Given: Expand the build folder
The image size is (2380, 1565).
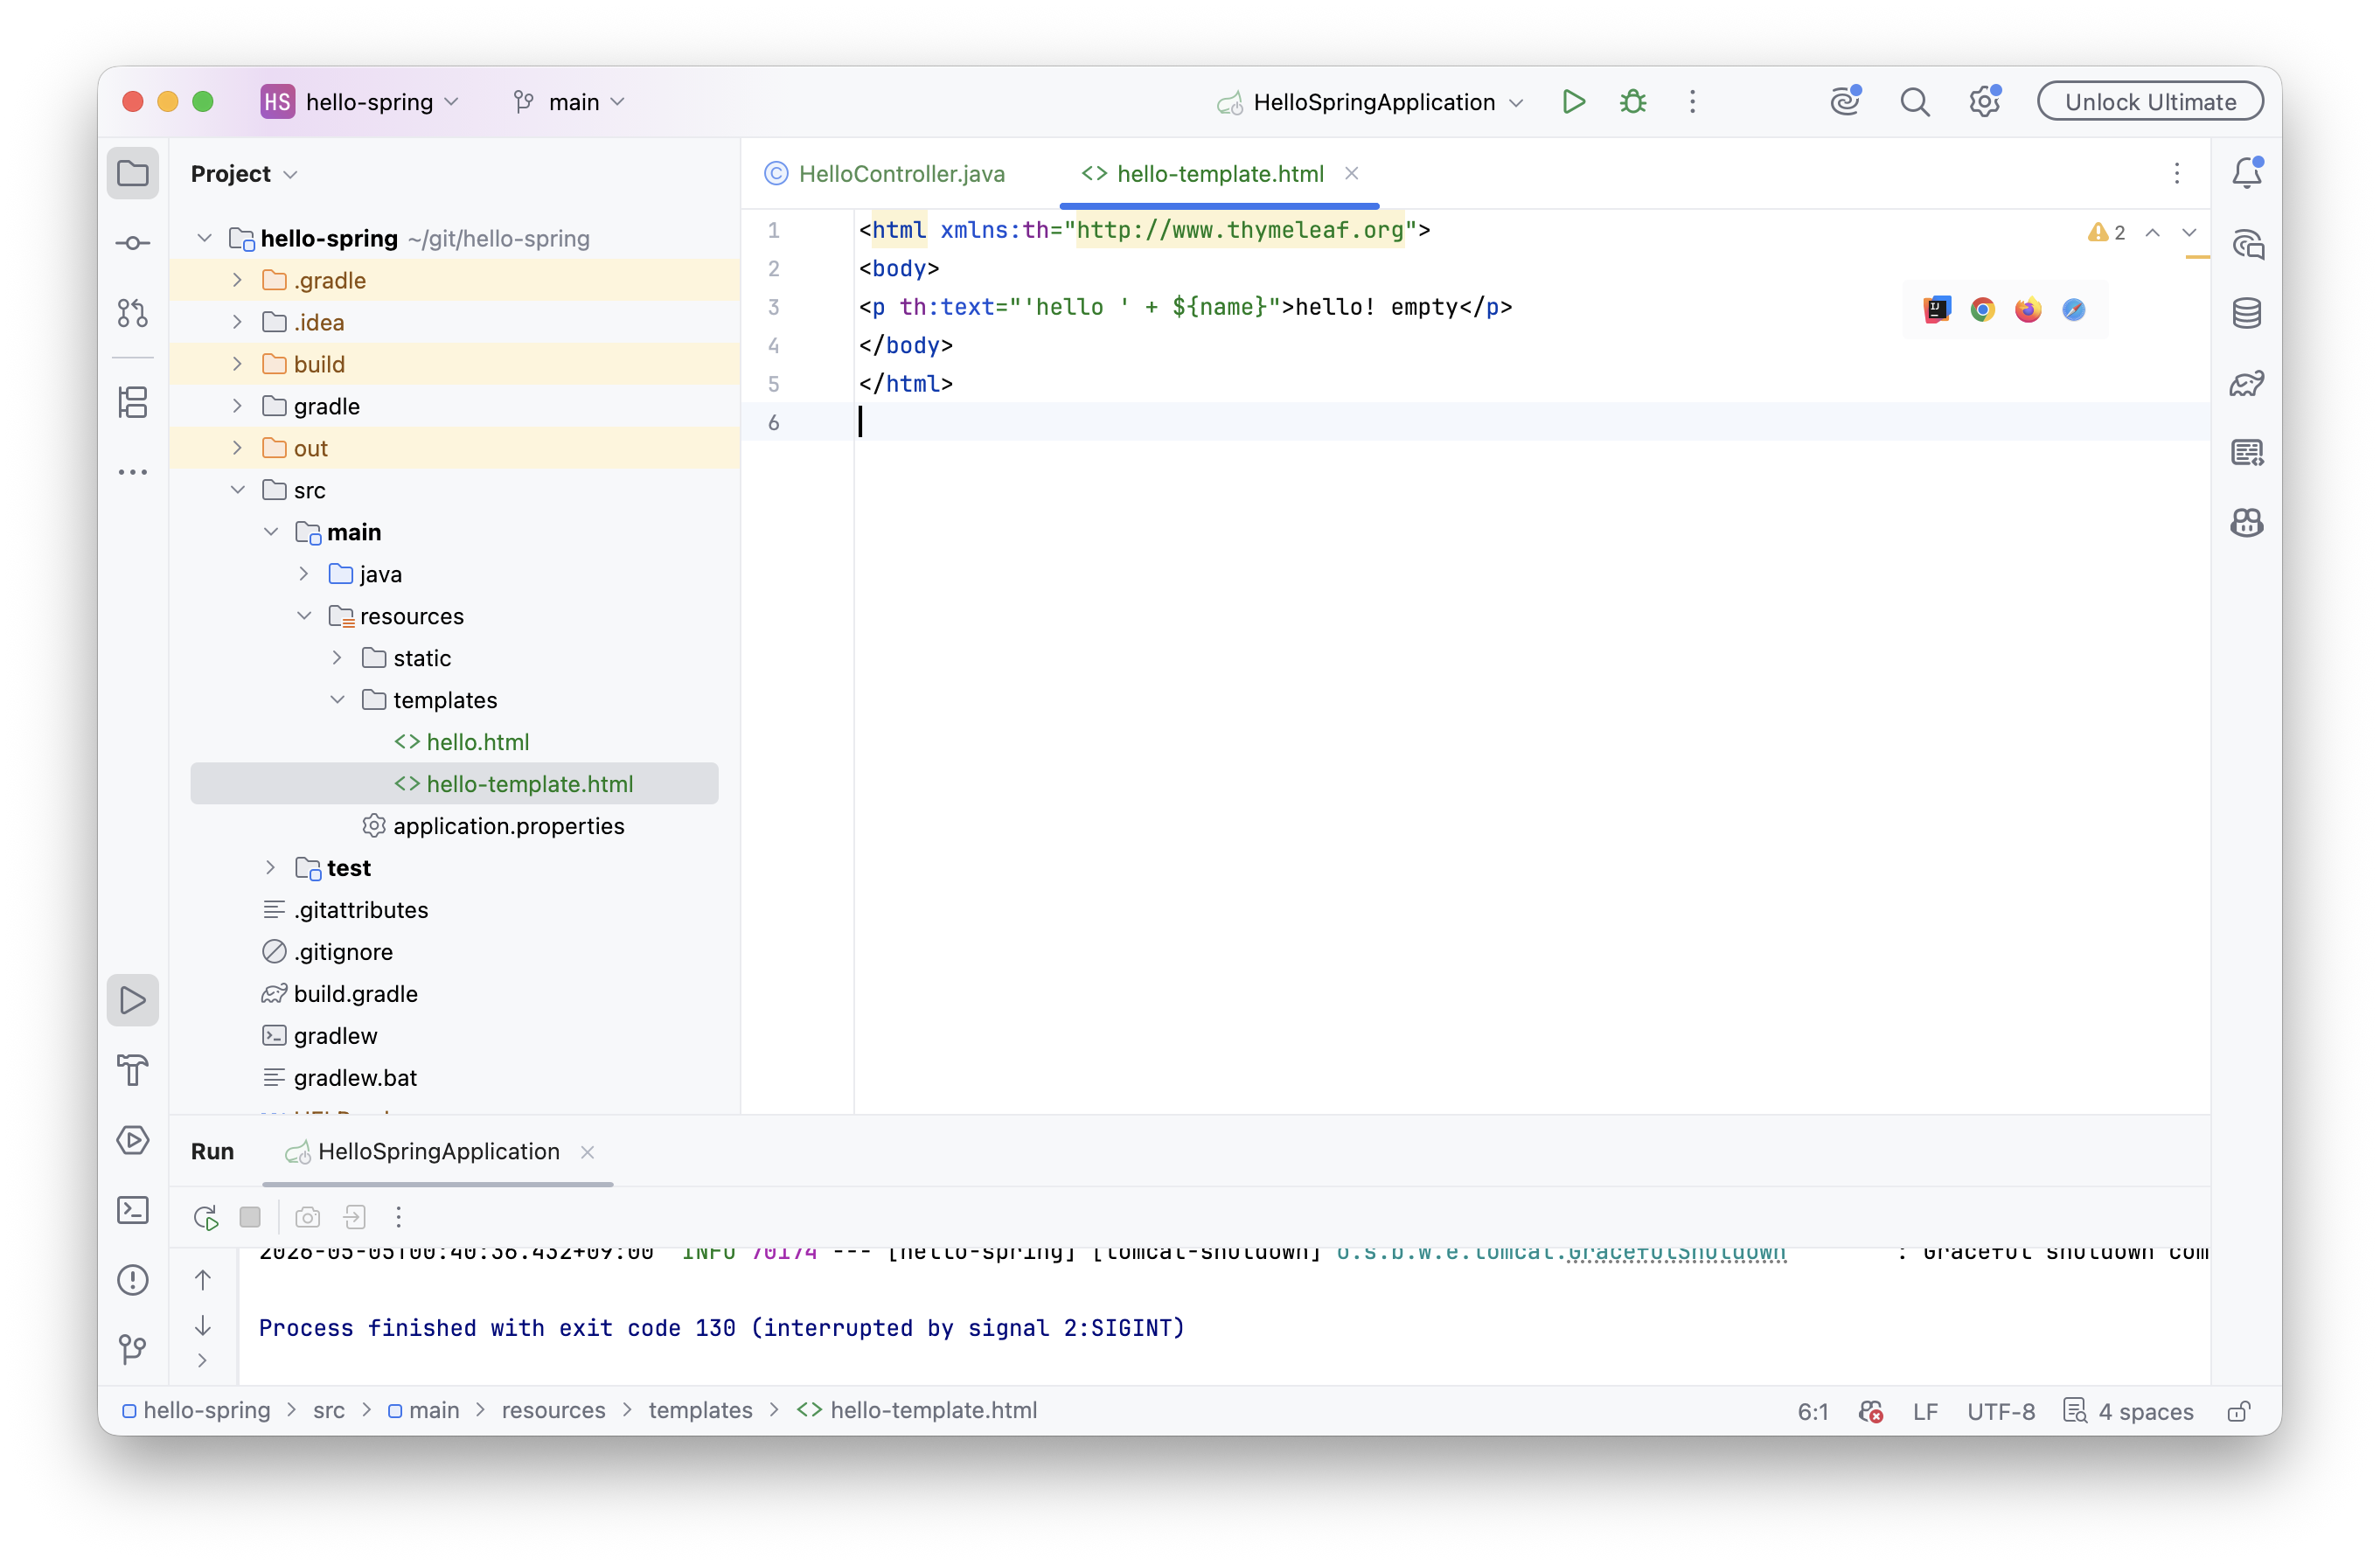Looking at the screenshot, I should [237, 364].
